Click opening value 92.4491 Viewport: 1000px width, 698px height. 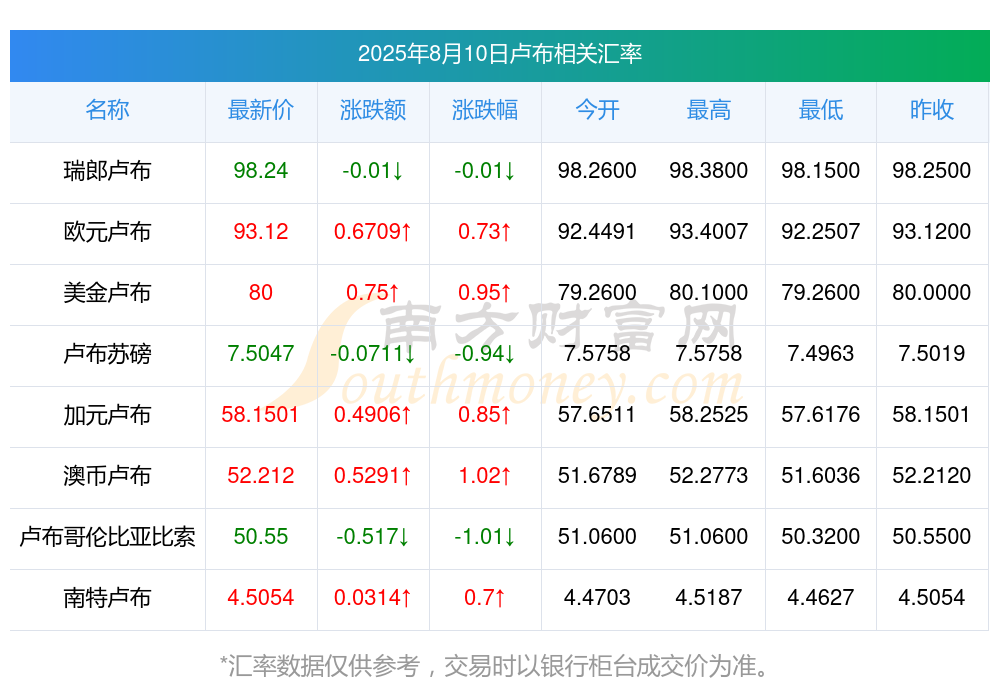(x=597, y=232)
